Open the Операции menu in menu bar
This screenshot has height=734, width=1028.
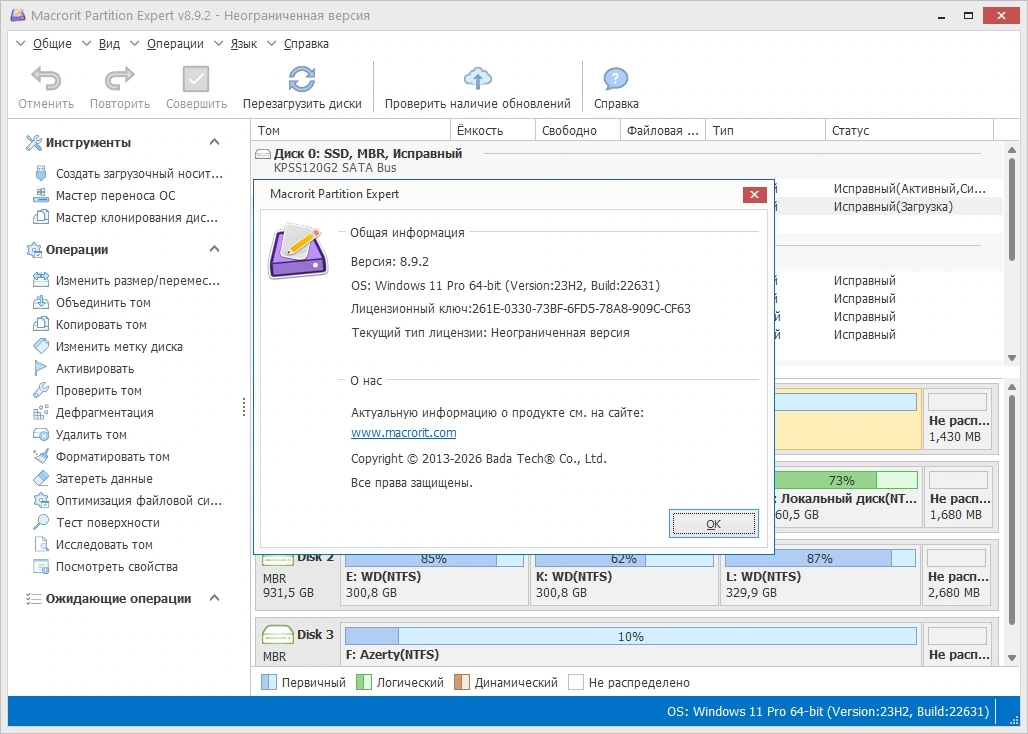click(x=175, y=44)
